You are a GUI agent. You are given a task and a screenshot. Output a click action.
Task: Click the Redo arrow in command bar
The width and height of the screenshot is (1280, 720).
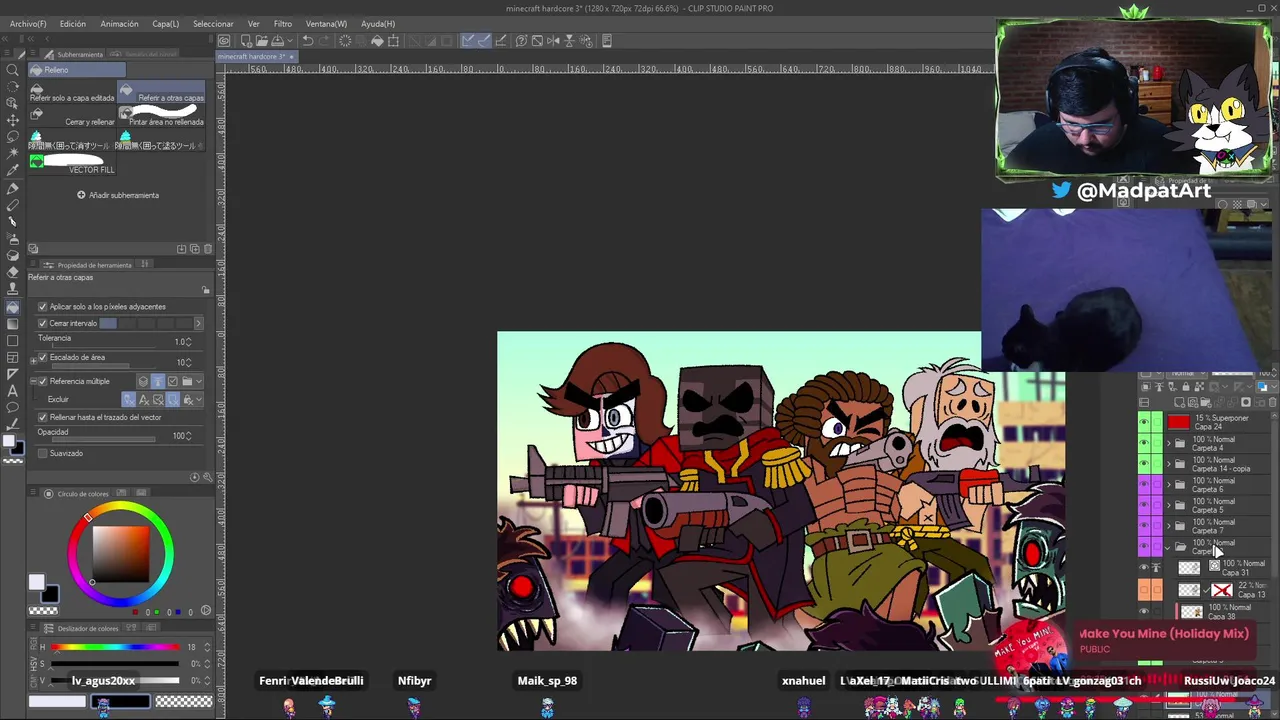[324, 41]
